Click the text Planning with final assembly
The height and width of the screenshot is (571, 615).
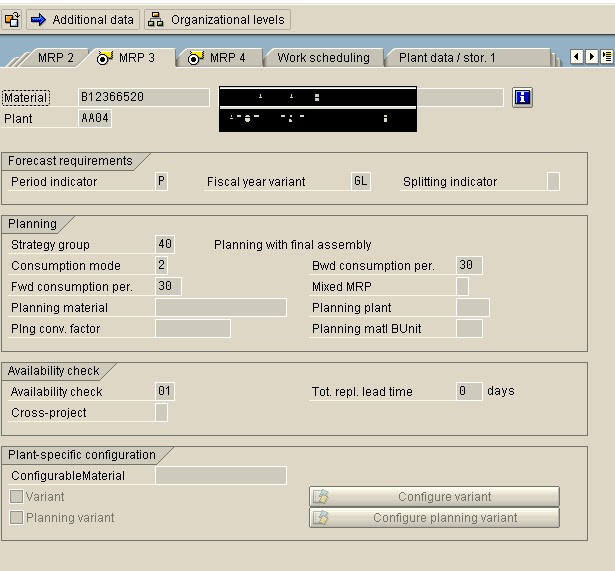coord(292,245)
